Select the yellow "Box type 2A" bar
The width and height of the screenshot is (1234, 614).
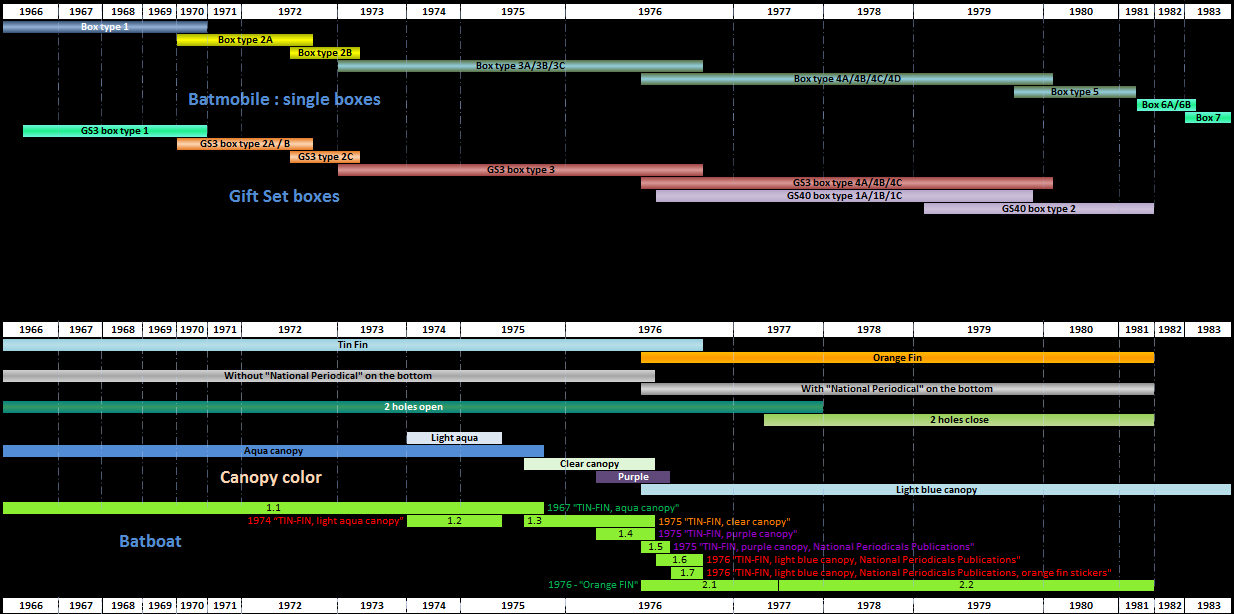click(245, 40)
